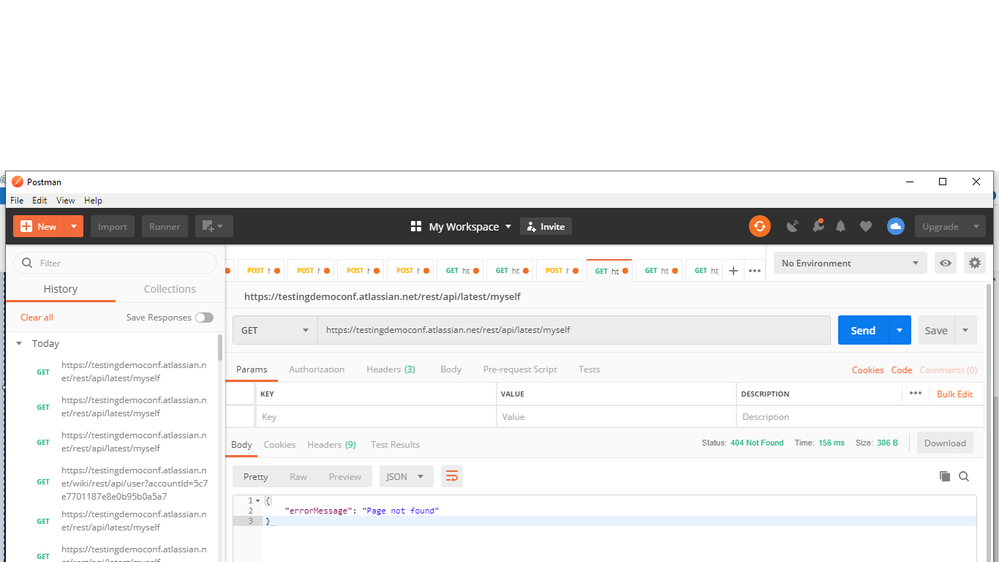Open the tab options three-dots menu
Viewport: 999px width, 562px height.
755,271
